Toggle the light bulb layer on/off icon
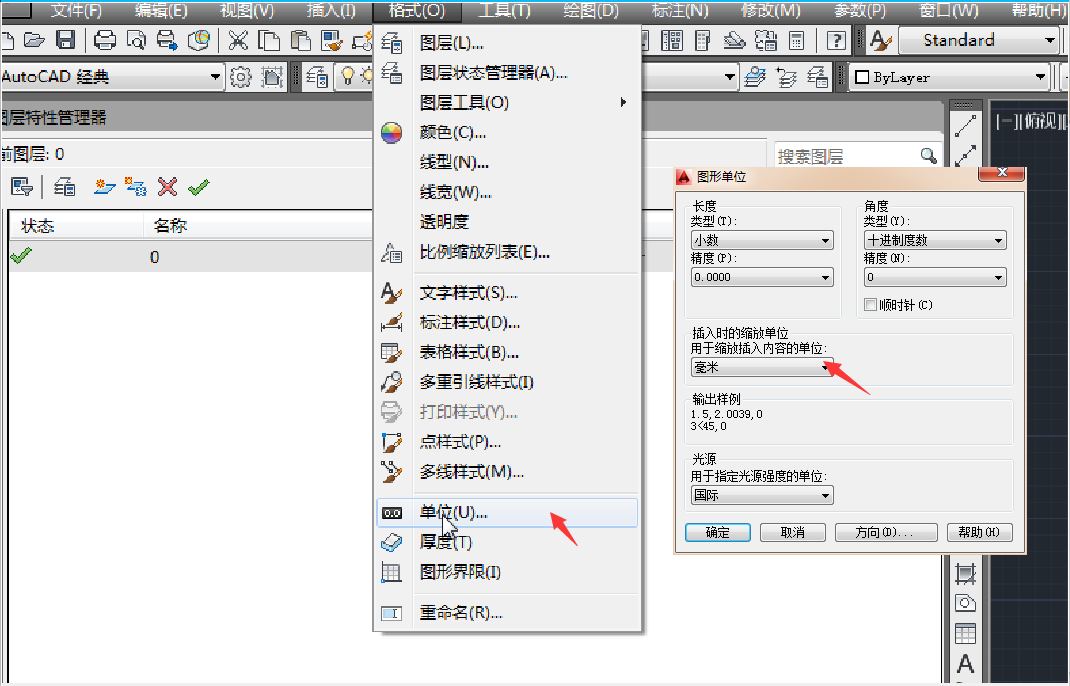The image size is (1070, 686). click(347, 76)
